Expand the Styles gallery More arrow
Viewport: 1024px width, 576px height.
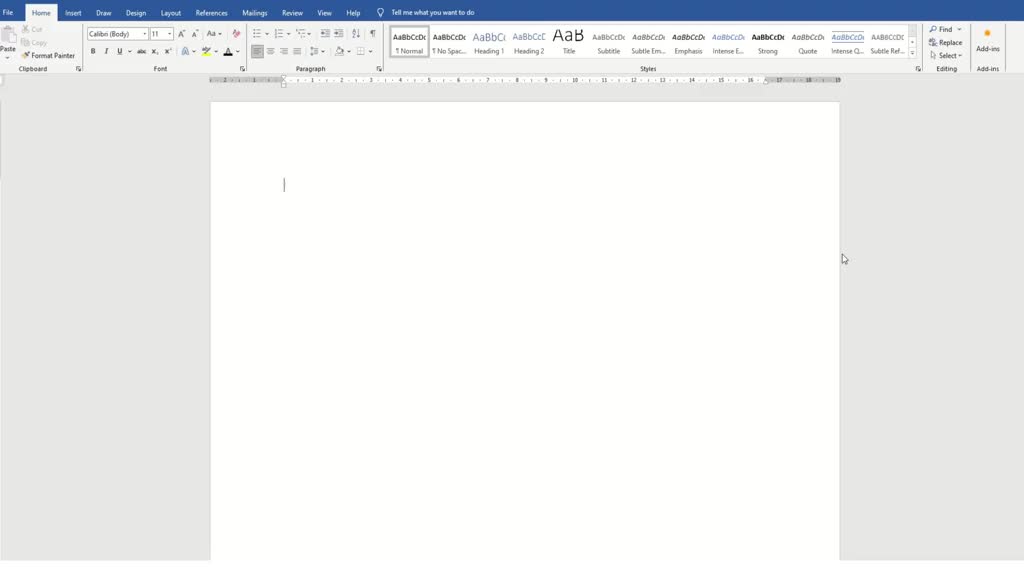[912, 53]
